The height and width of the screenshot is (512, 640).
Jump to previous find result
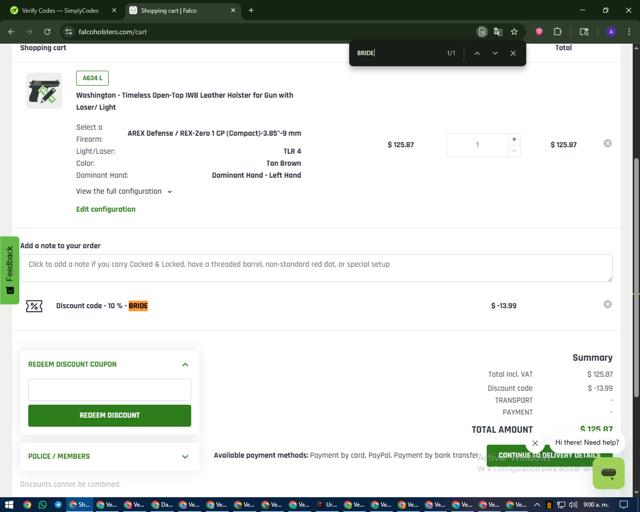point(477,53)
